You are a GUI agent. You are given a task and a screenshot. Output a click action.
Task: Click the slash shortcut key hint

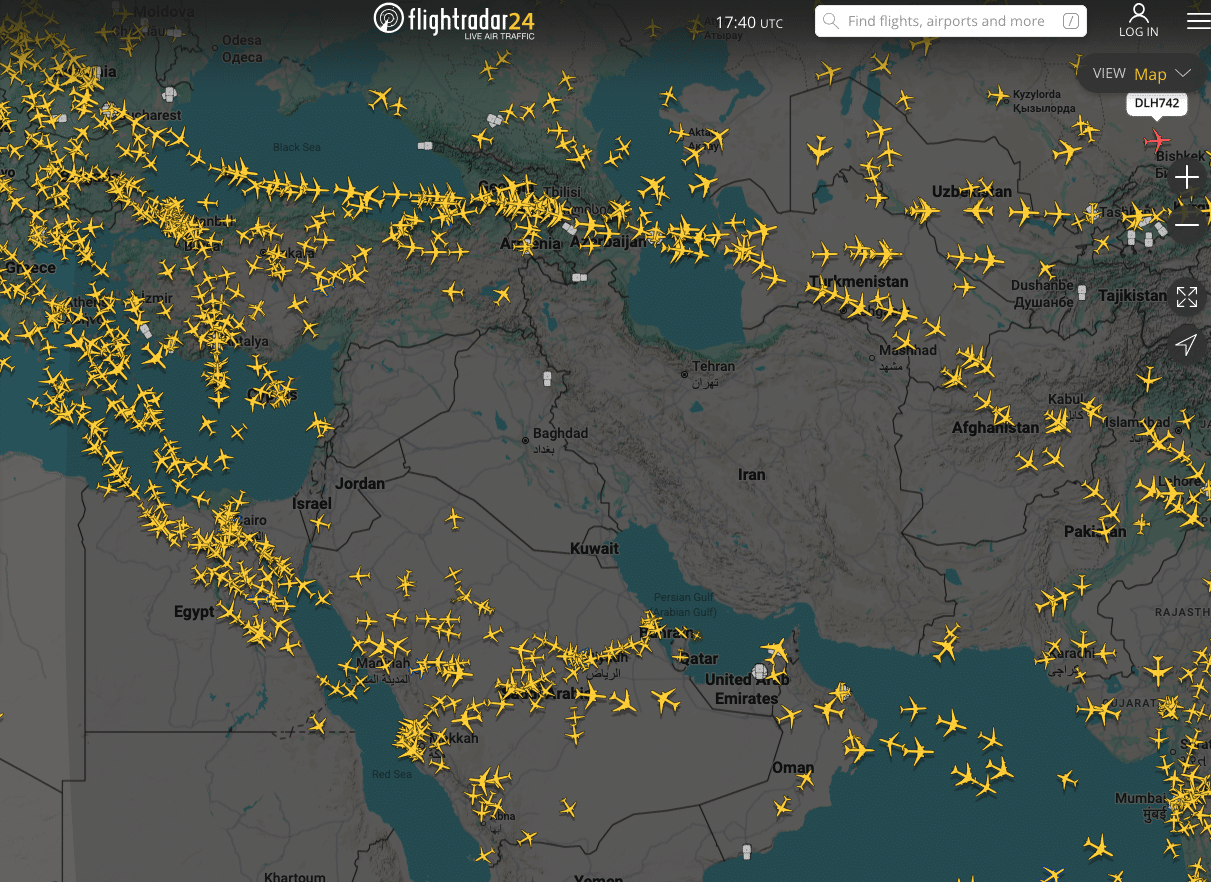pos(1071,21)
